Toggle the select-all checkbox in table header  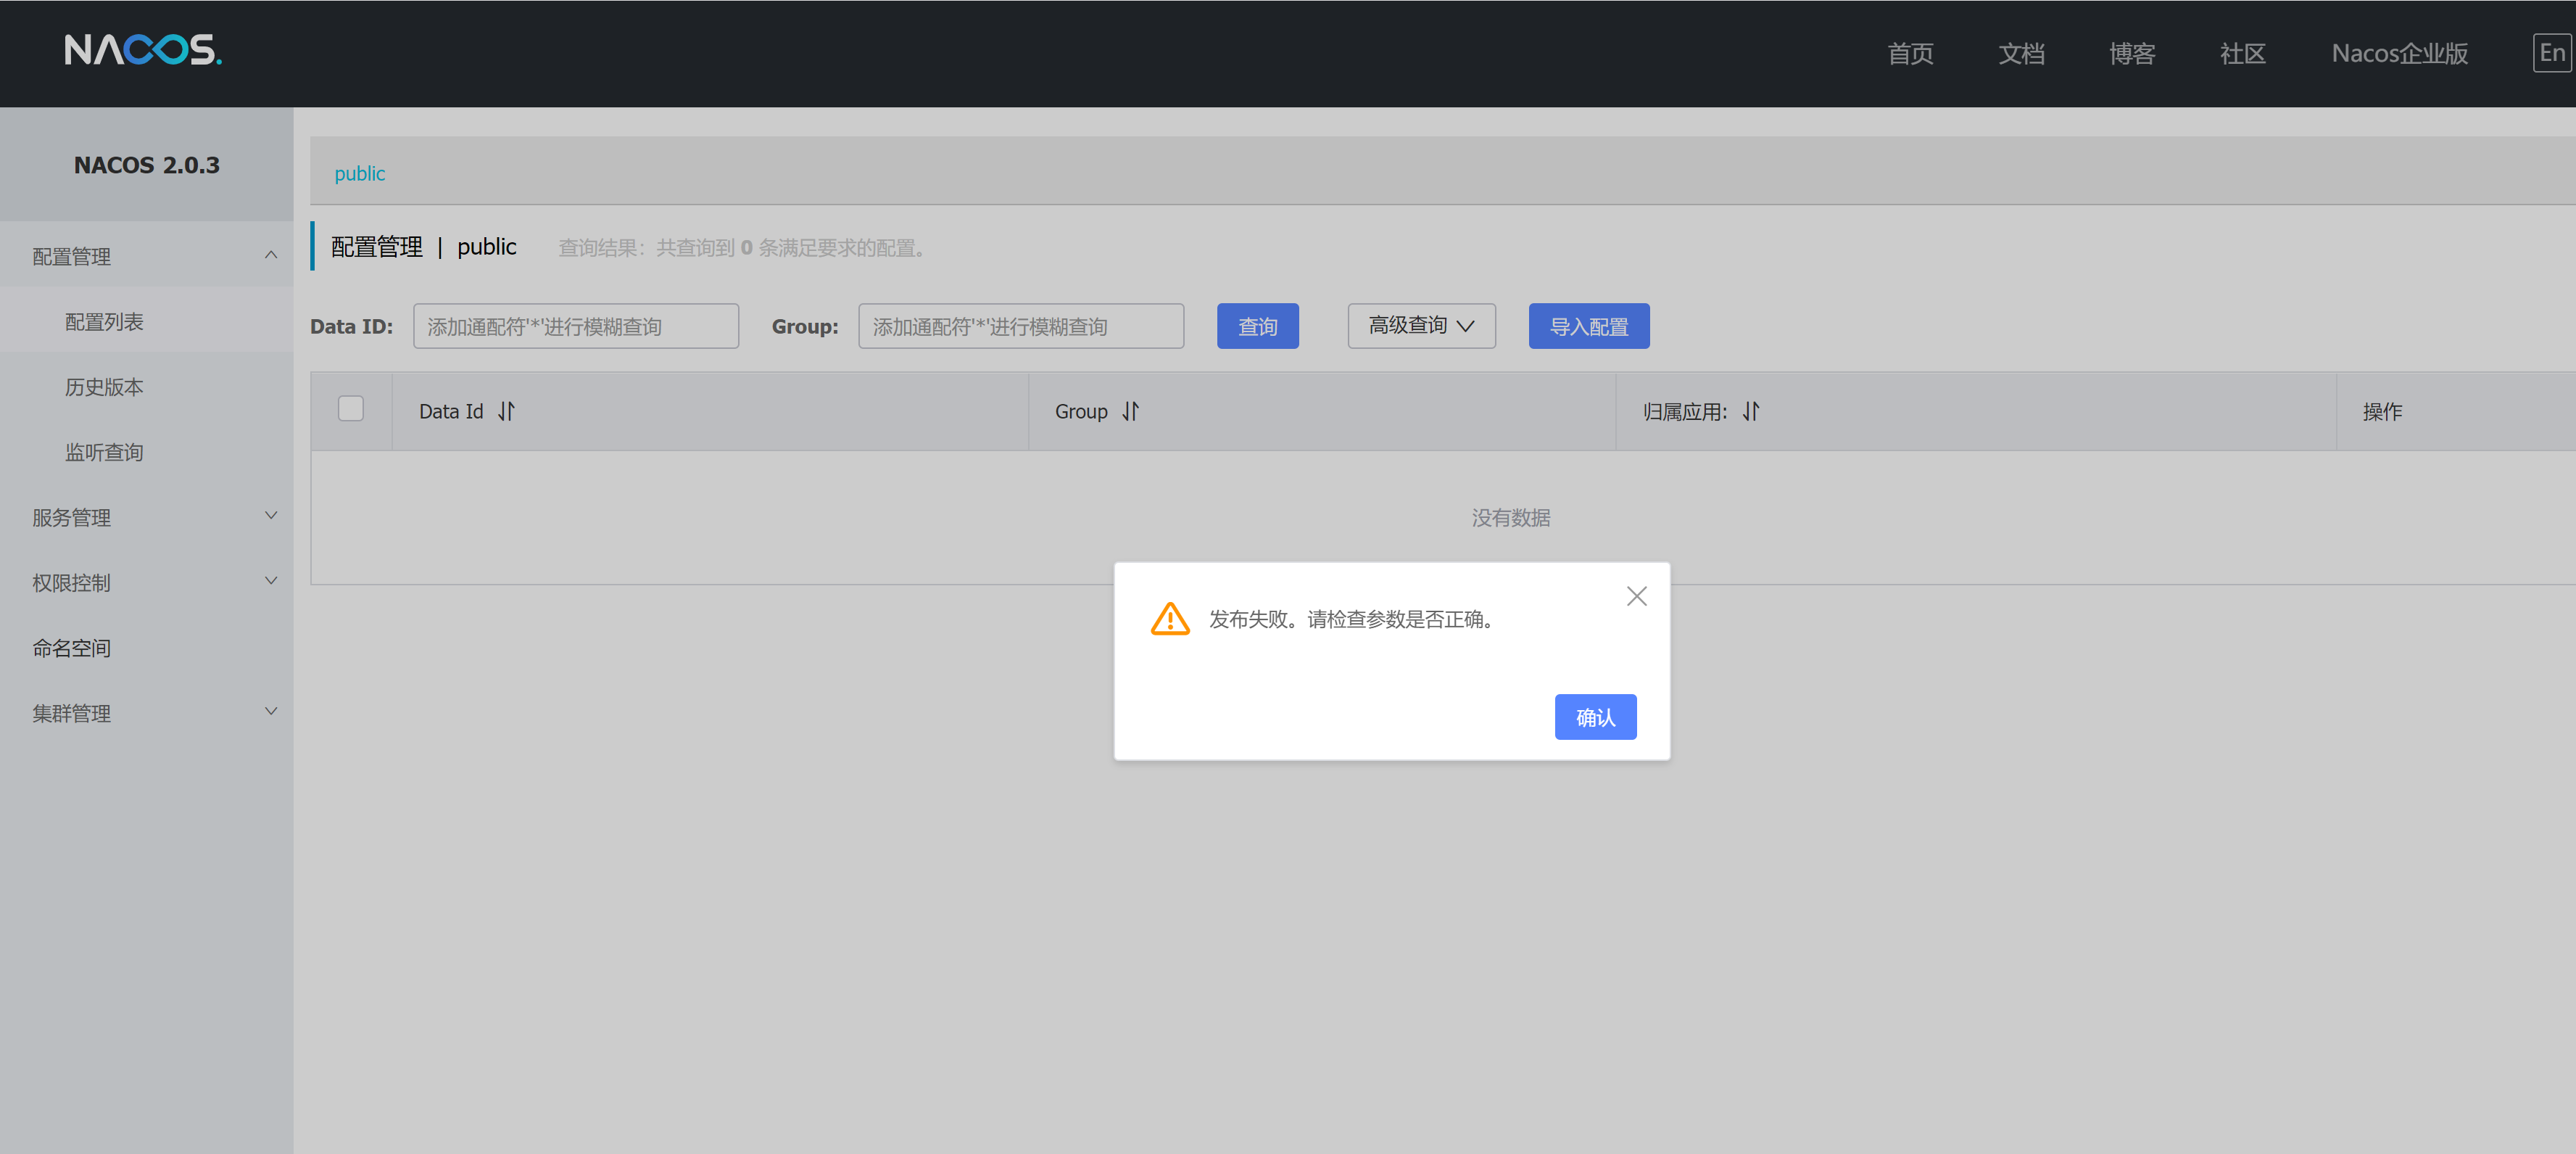351,409
